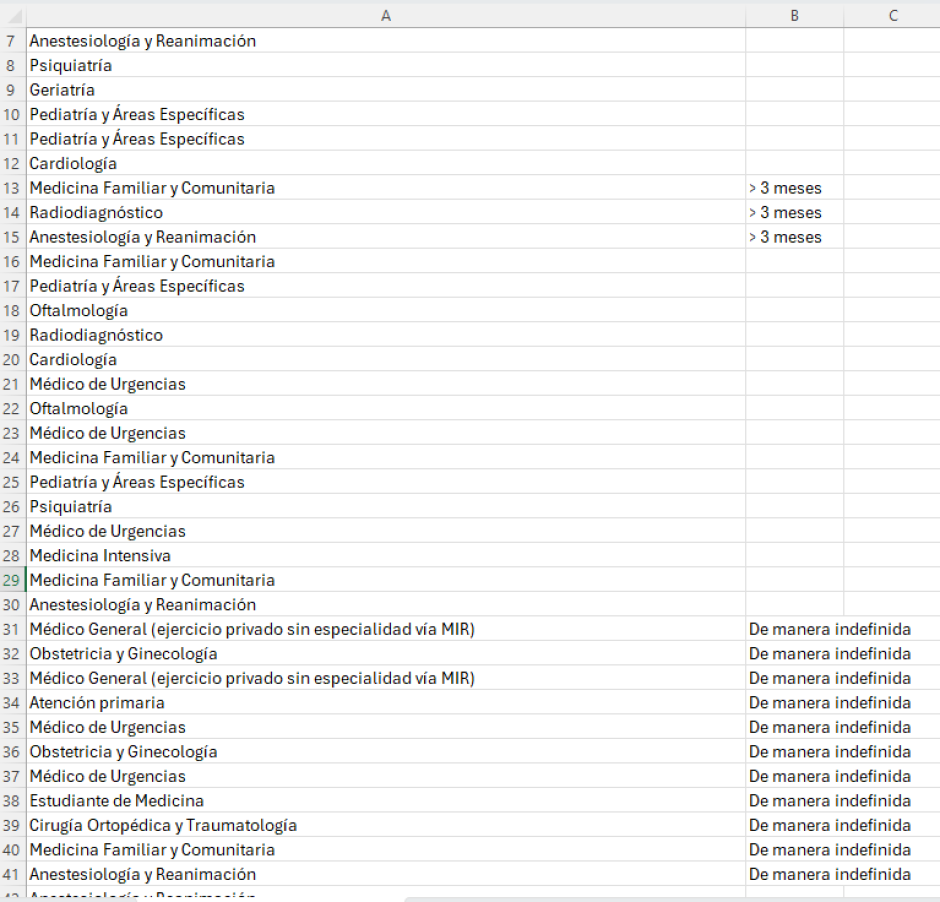Click 'De manera indefinida' in row 40
Viewport: 940px width, 902px height.
[x=830, y=850]
